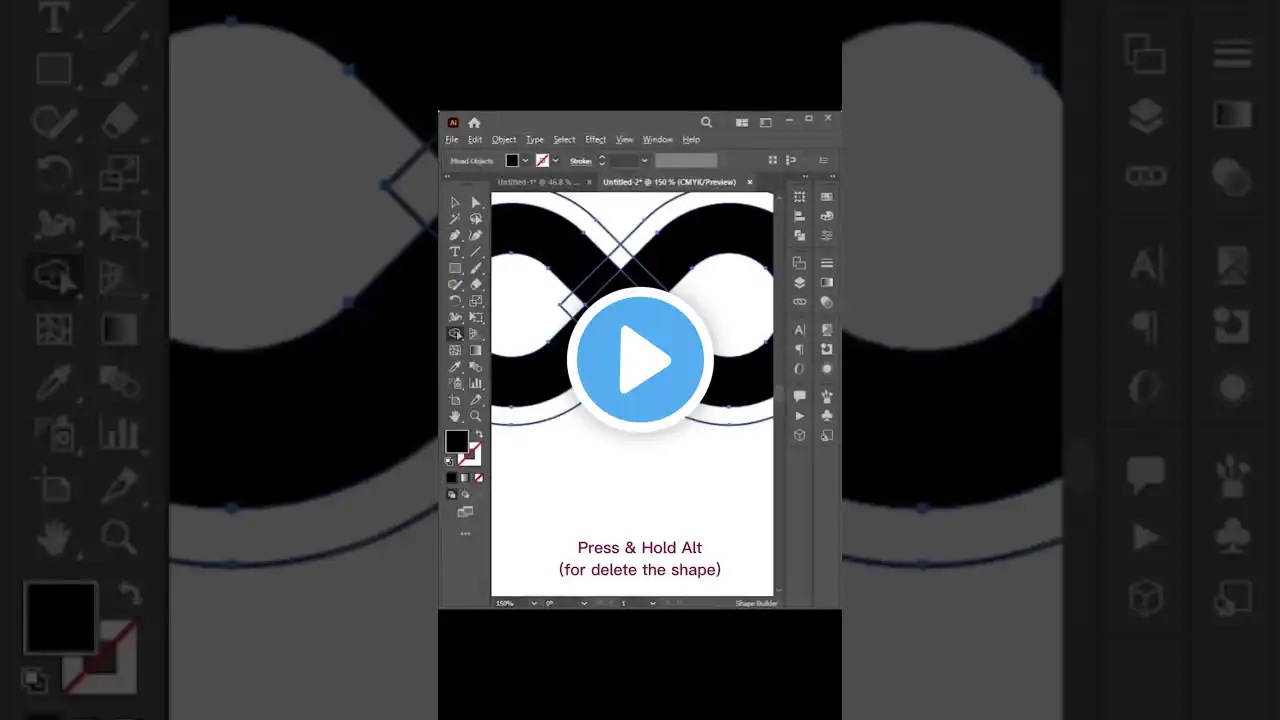Open the Object menu

click(x=504, y=140)
